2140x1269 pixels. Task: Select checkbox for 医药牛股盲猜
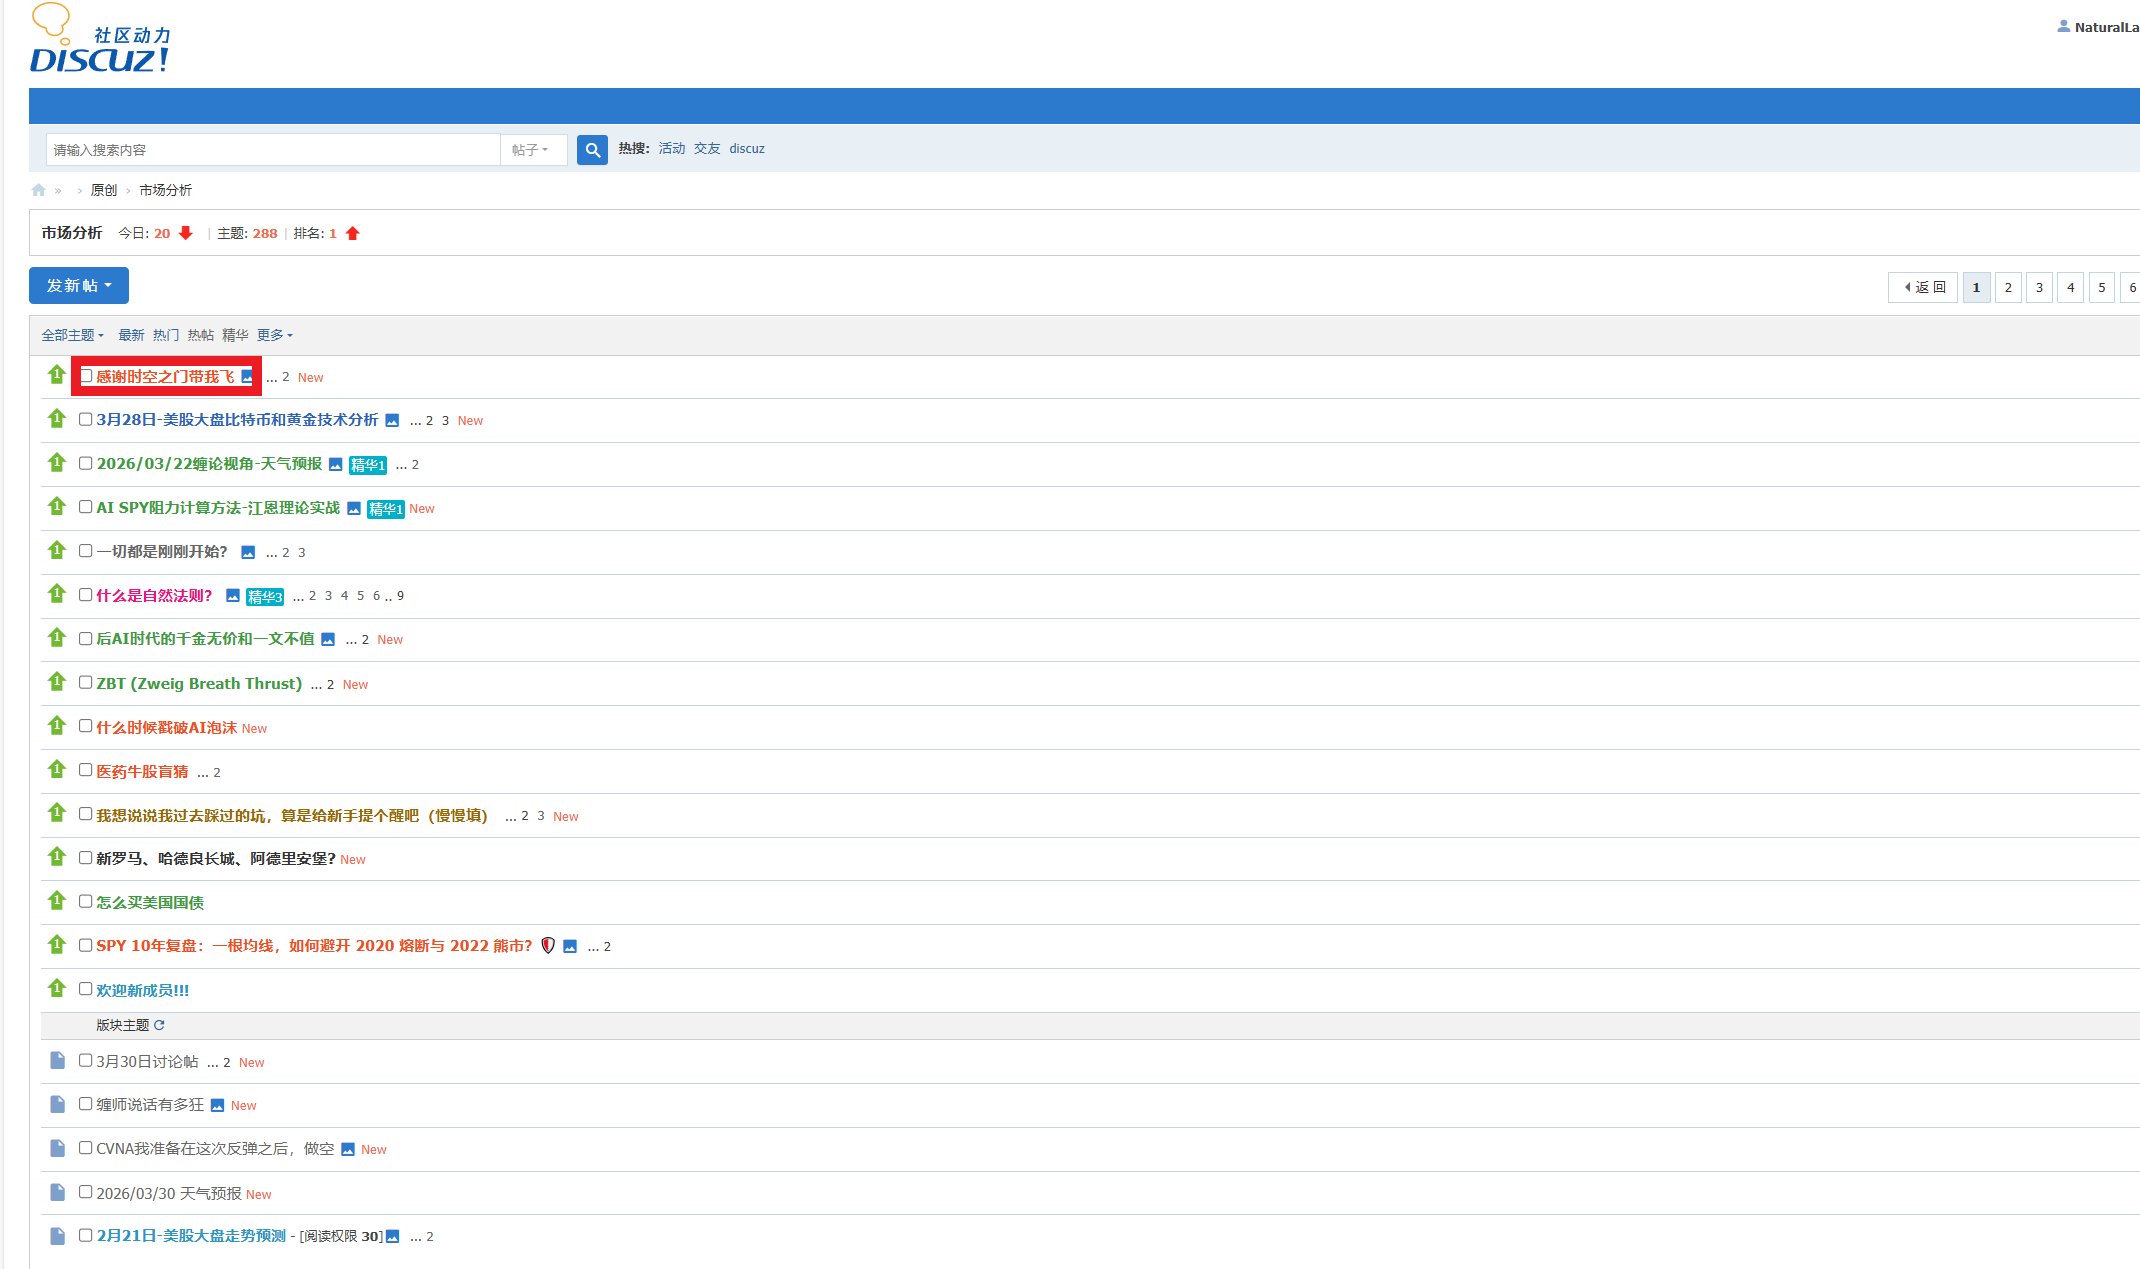86,770
